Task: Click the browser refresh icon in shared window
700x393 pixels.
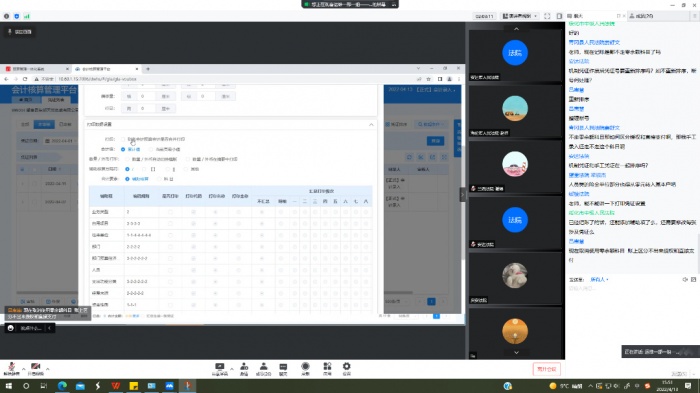Action: 25,79
